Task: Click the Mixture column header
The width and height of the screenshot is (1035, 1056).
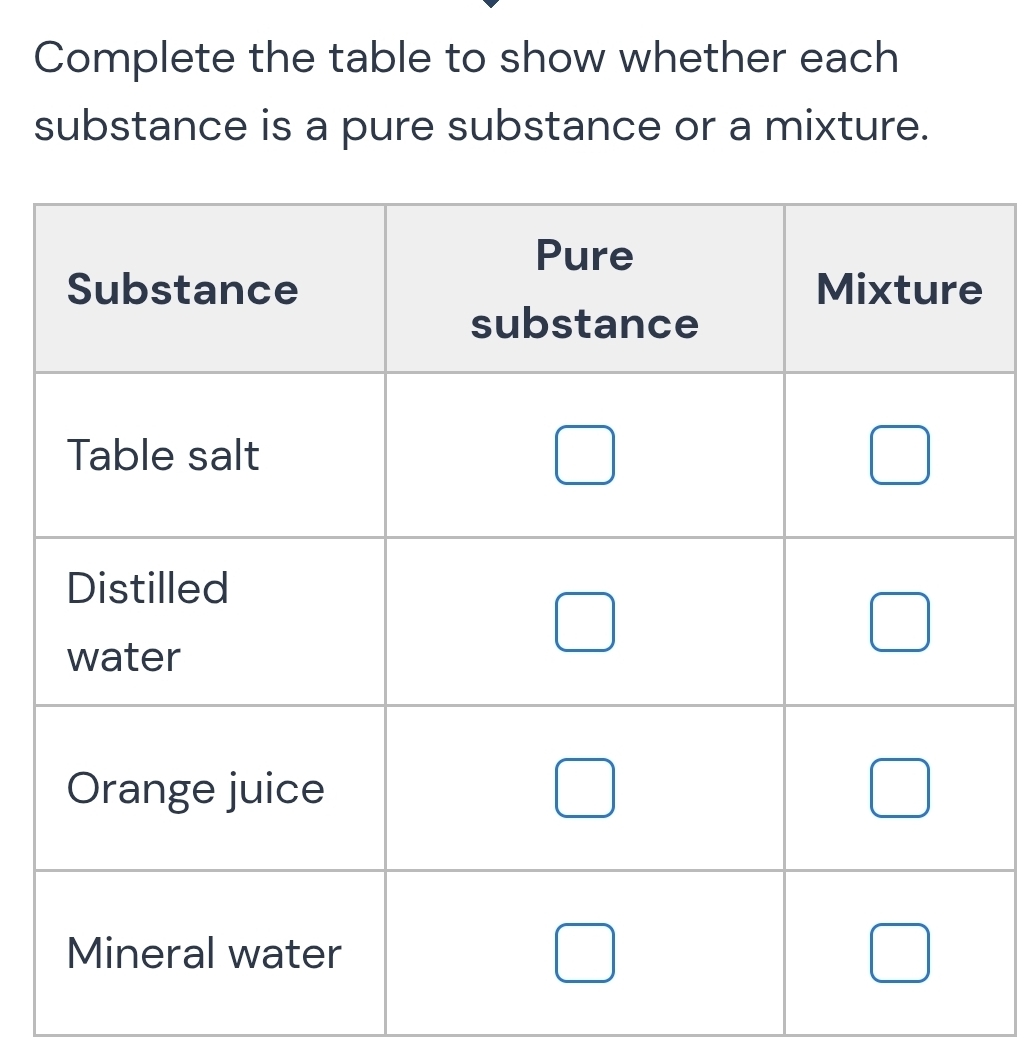Action: tap(898, 289)
